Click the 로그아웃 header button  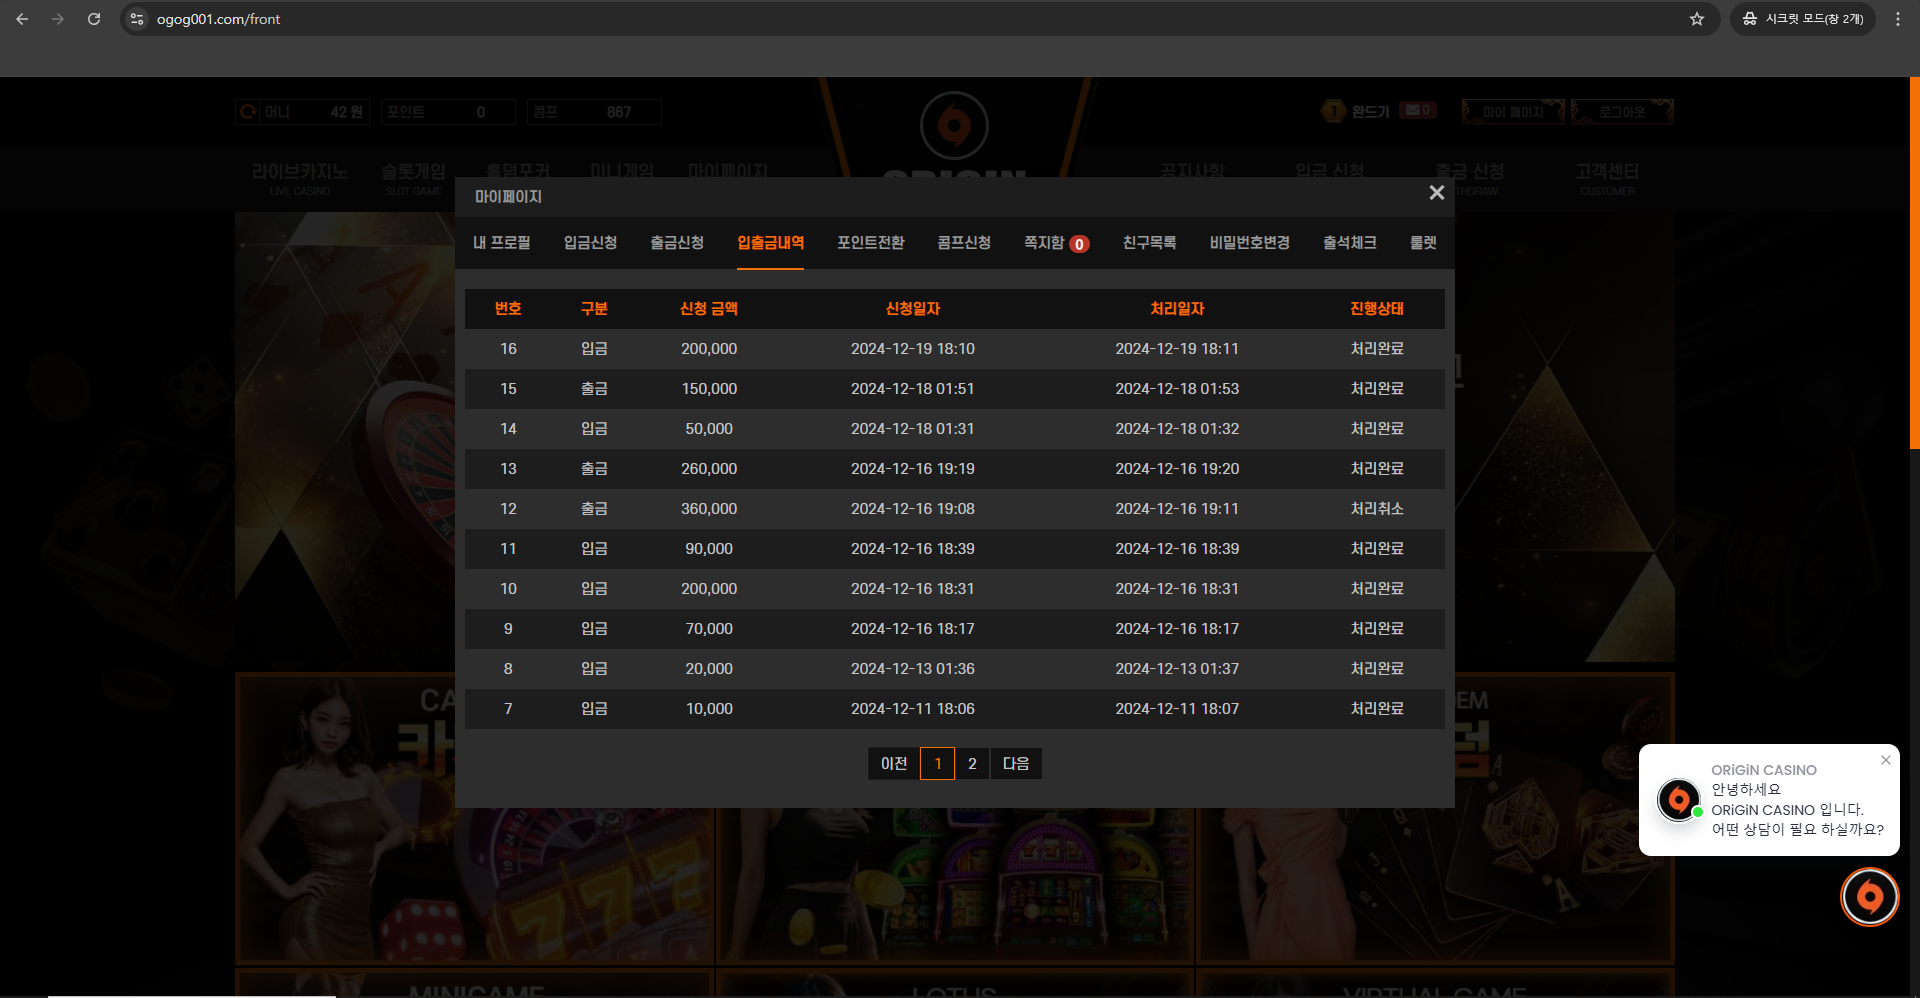[1622, 112]
